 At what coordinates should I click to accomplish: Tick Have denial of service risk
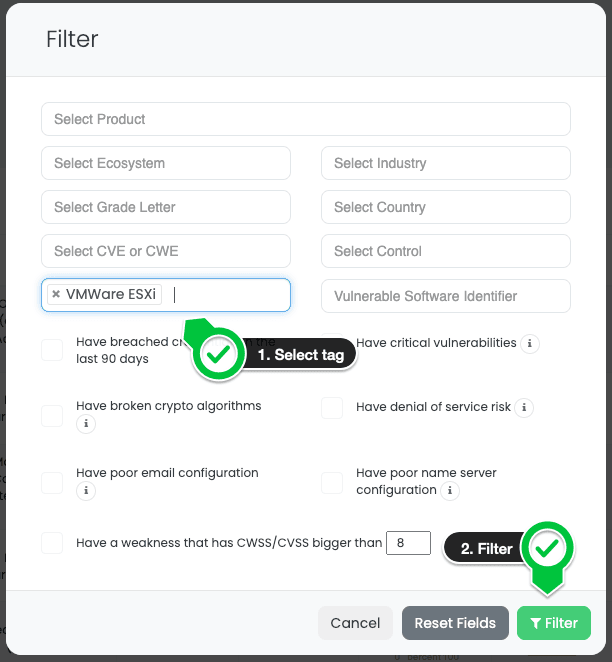(x=332, y=408)
